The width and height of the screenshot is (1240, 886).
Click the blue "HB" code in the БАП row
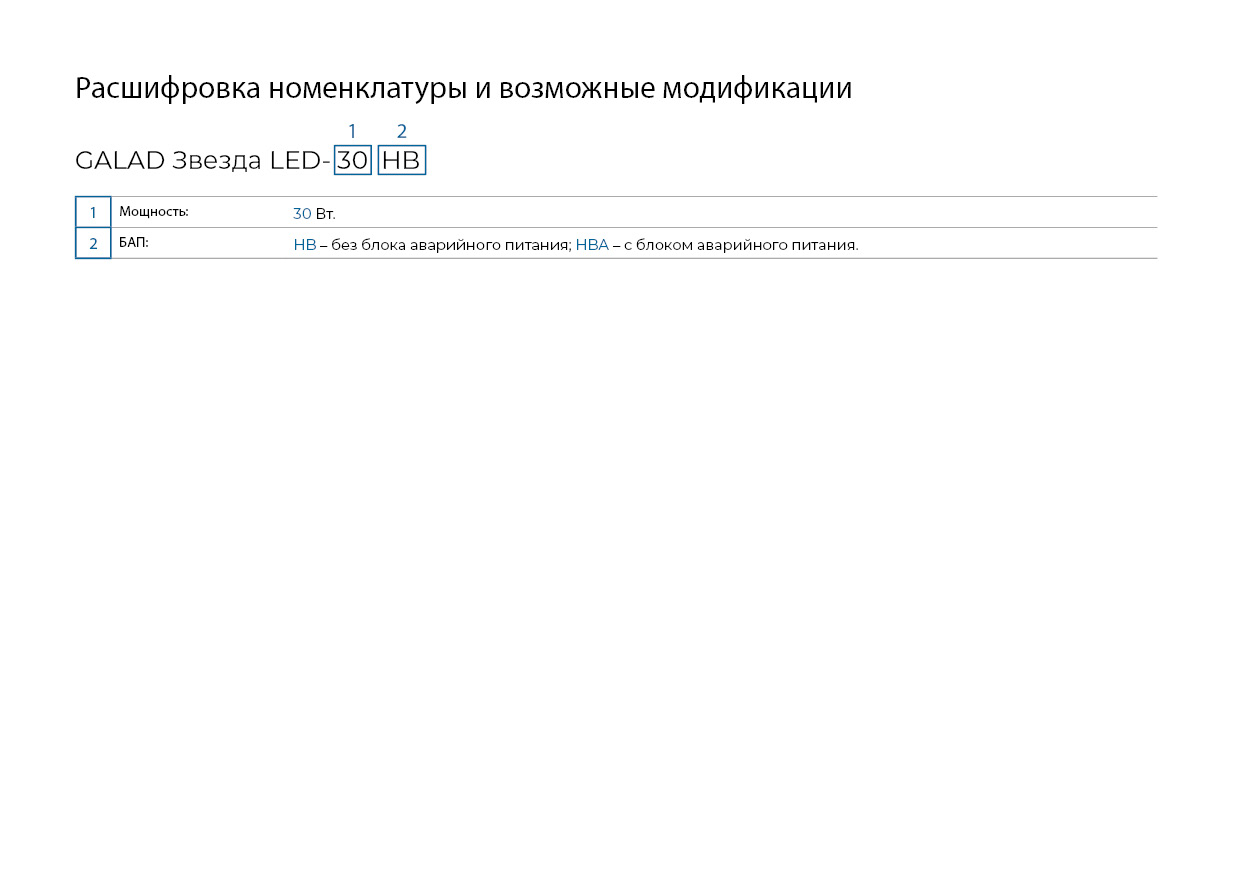coord(304,245)
